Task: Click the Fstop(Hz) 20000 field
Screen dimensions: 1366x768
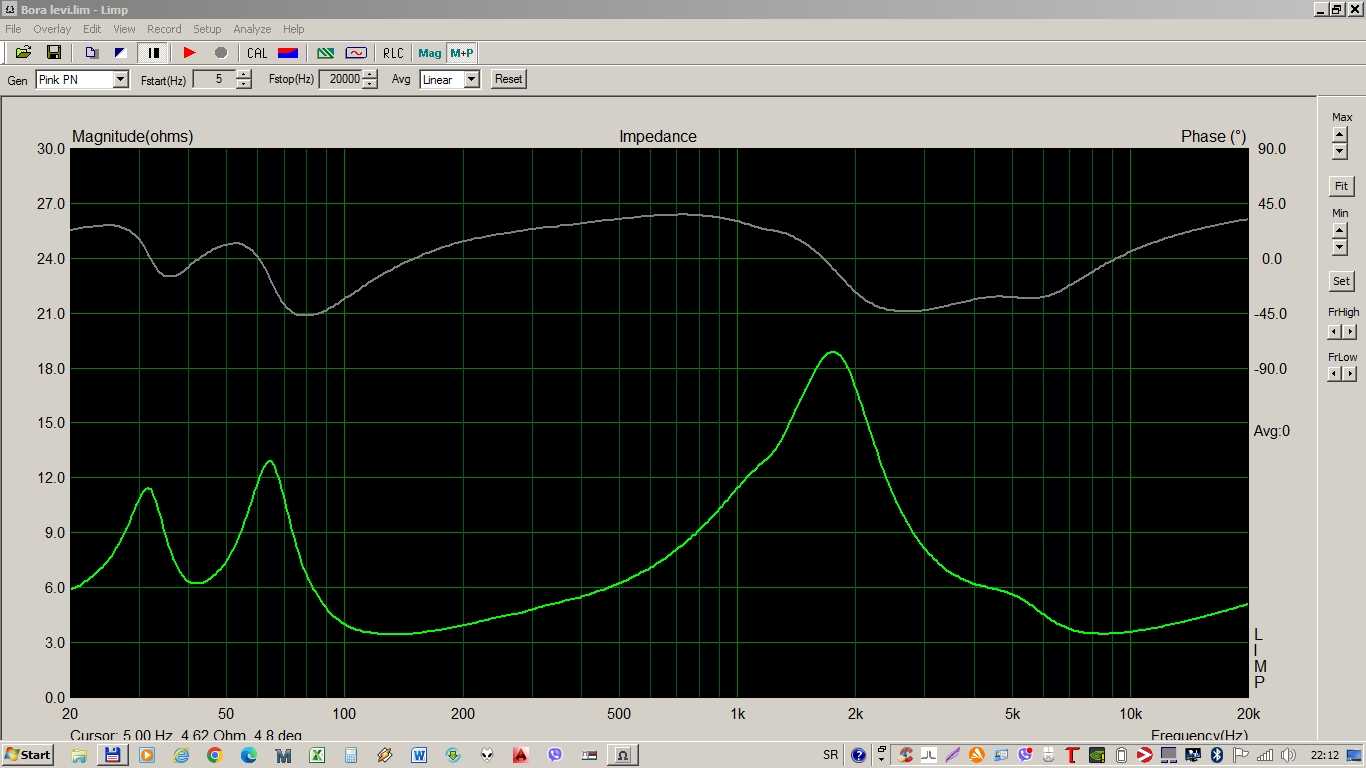Action: (340, 79)
